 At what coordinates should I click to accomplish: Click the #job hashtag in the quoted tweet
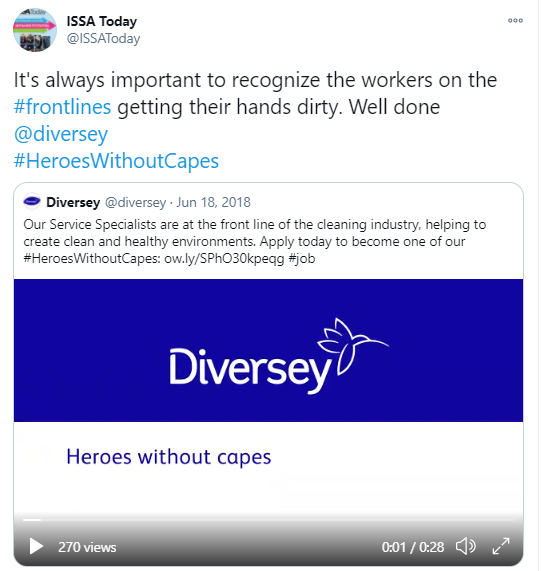pos(301,259)
